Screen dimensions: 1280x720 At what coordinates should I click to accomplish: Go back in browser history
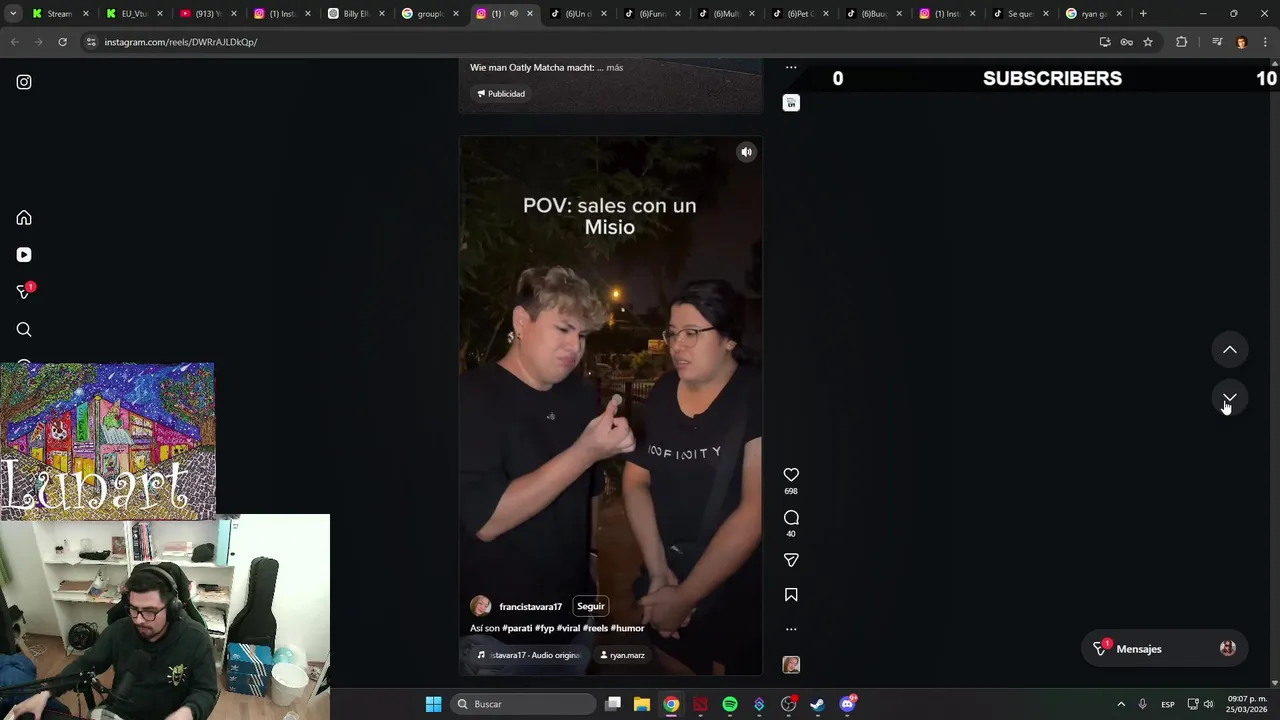(x=14, y=42)
